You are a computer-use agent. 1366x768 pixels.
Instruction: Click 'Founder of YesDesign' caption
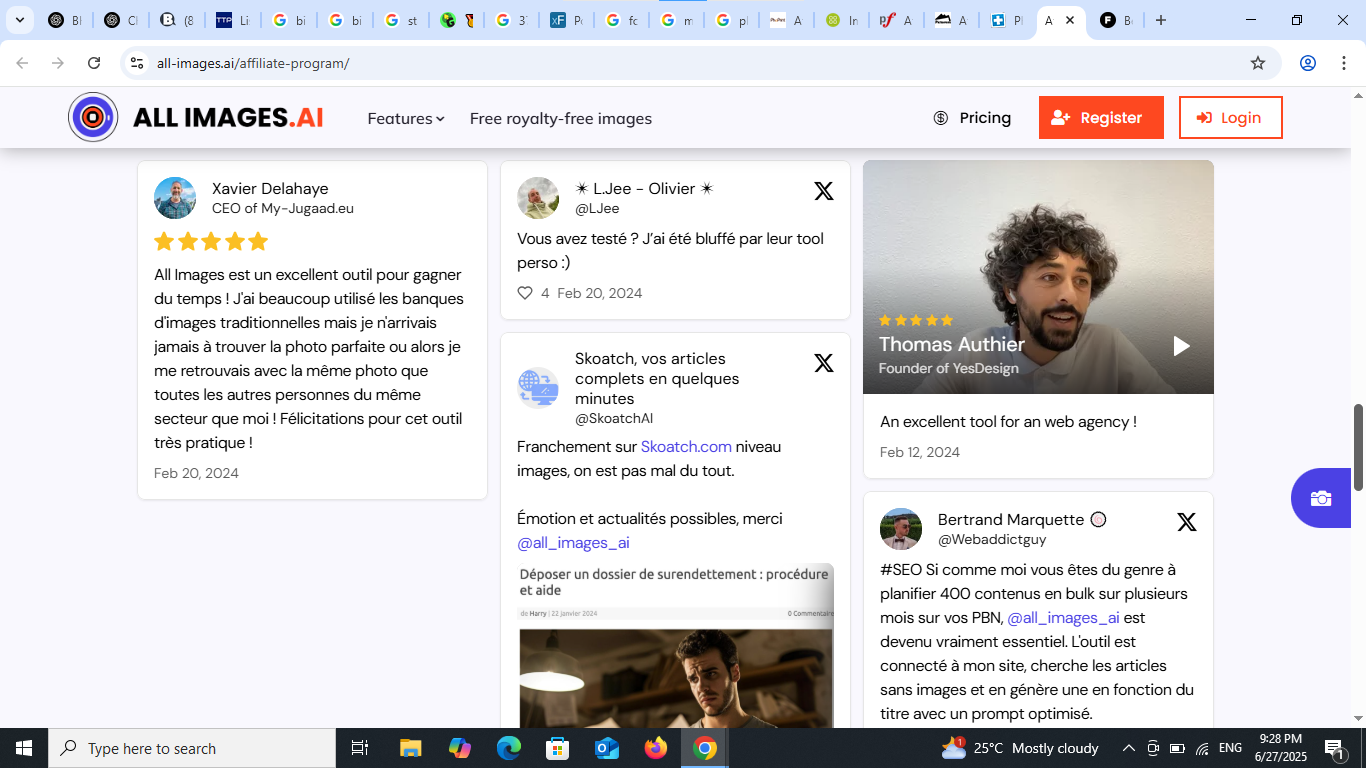[x=949, y=368]
